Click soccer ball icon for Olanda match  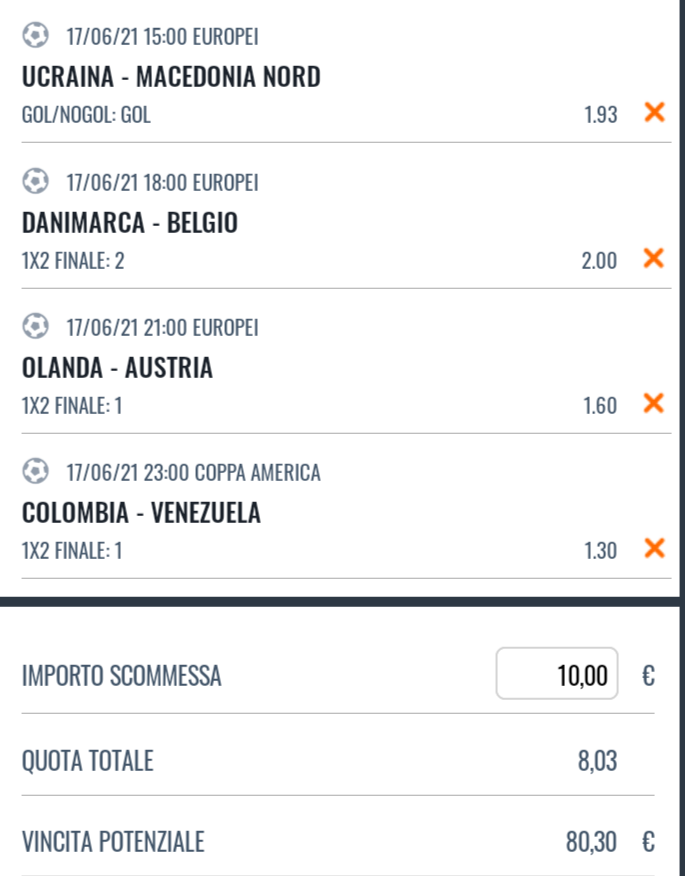coord(36,327)
